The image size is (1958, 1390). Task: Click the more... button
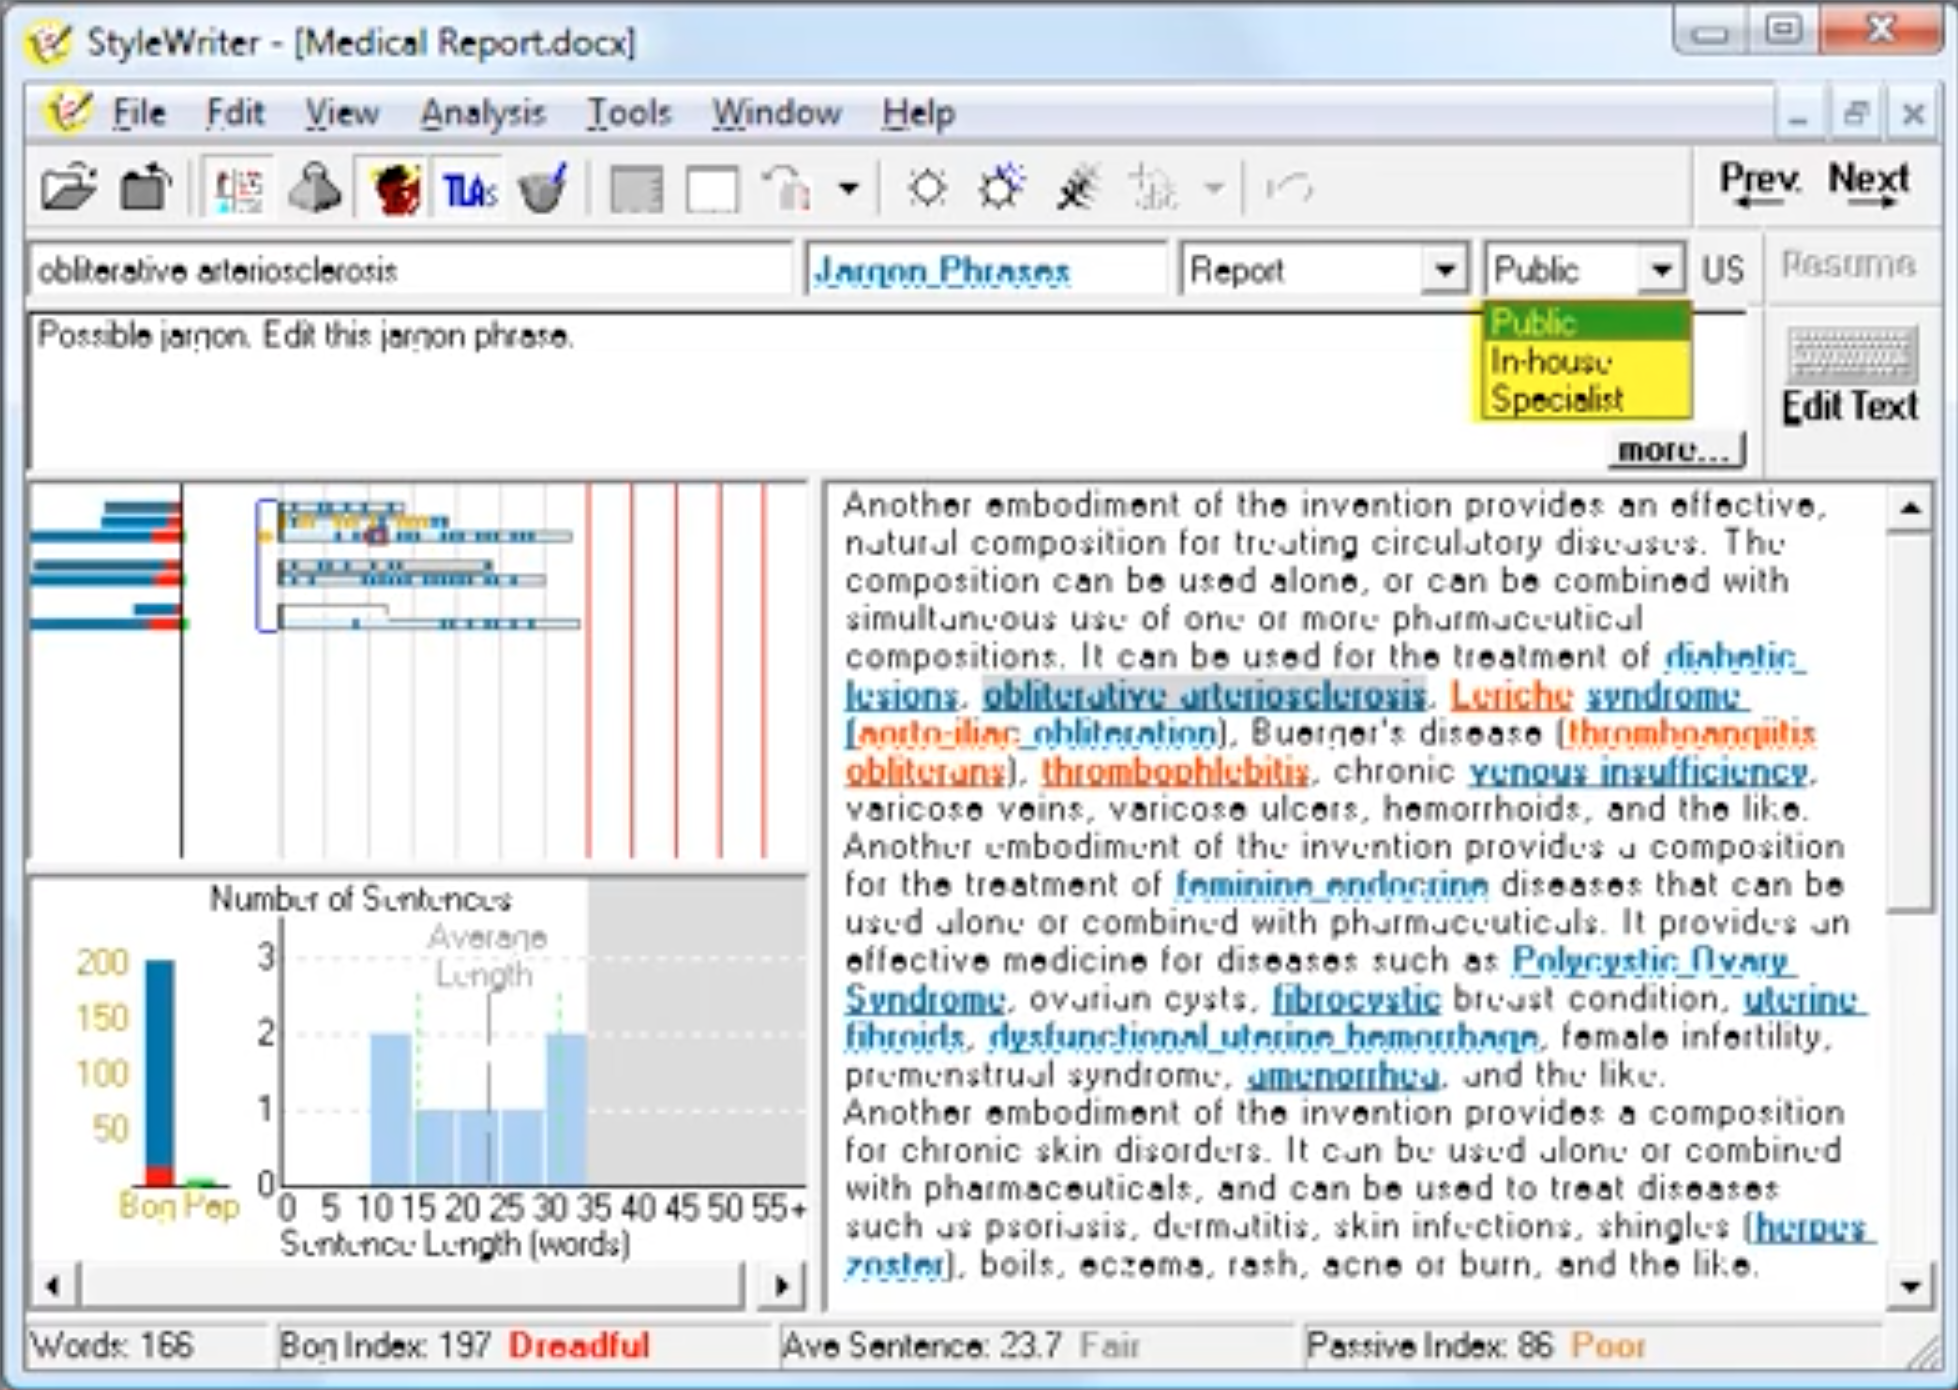(x=1676, y=450)
